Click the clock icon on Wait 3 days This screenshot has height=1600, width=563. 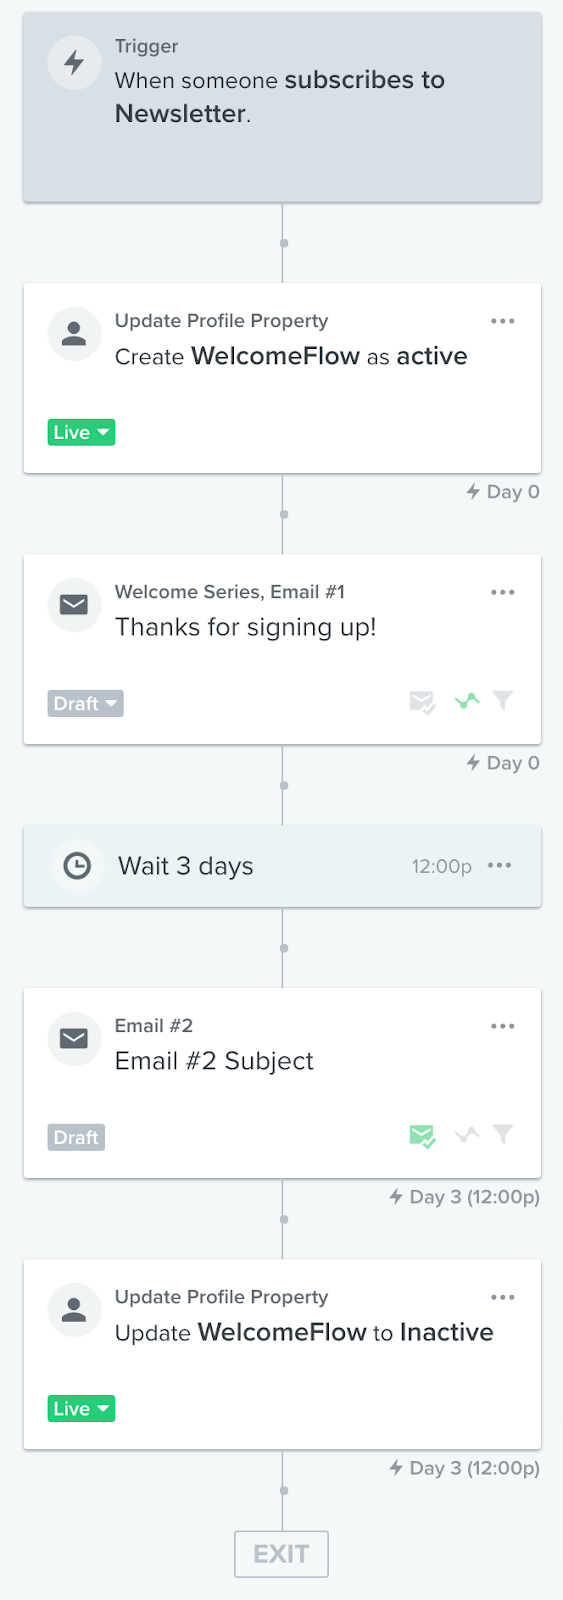tap(77, 866)
